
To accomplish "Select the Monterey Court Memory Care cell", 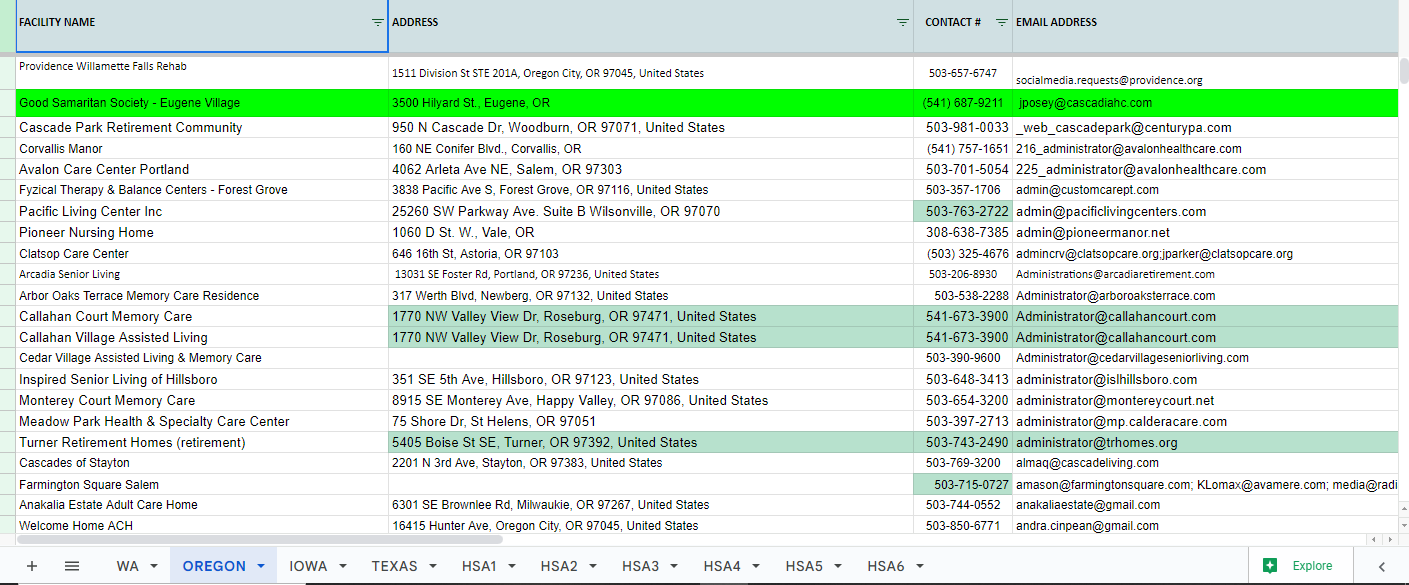I will coord(202,400).
